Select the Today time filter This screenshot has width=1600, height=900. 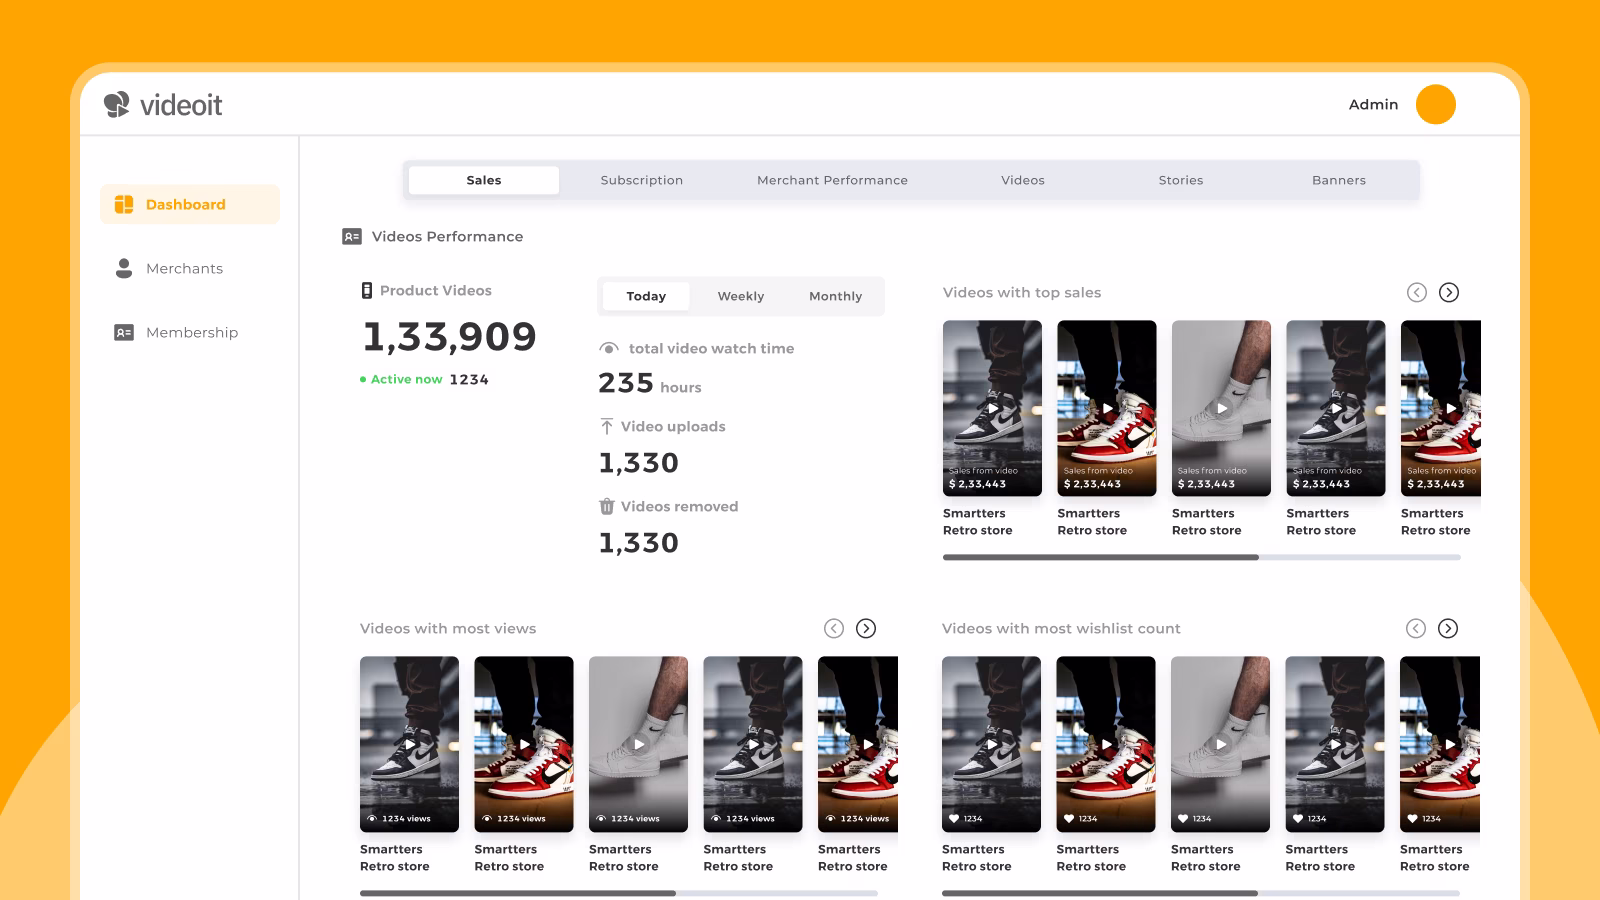646,296
